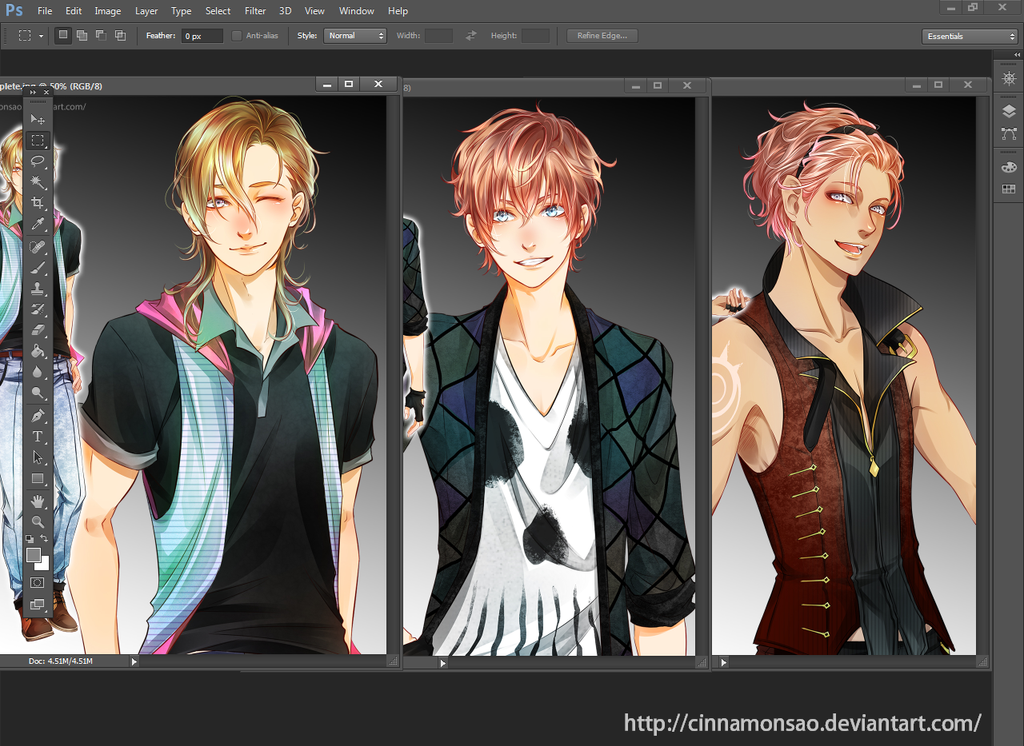This screenshot has height=746, width=1024.
Task: Open status bar arrow of middle document
Action: (x=443, y=663)
